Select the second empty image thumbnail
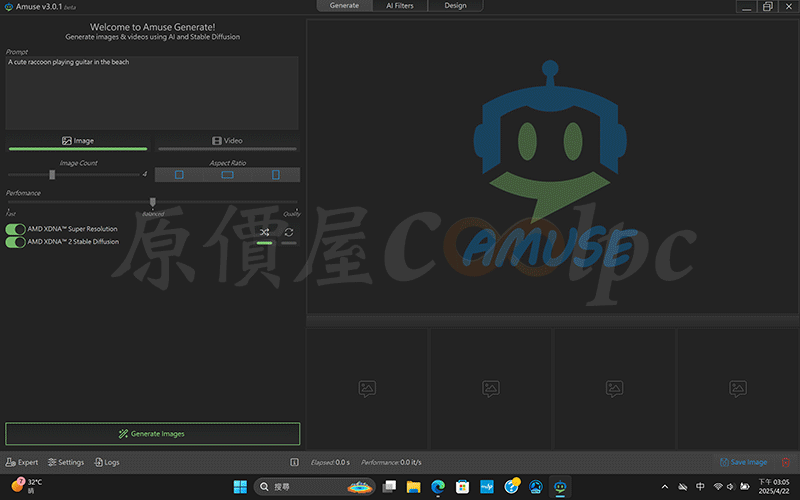 491,389
